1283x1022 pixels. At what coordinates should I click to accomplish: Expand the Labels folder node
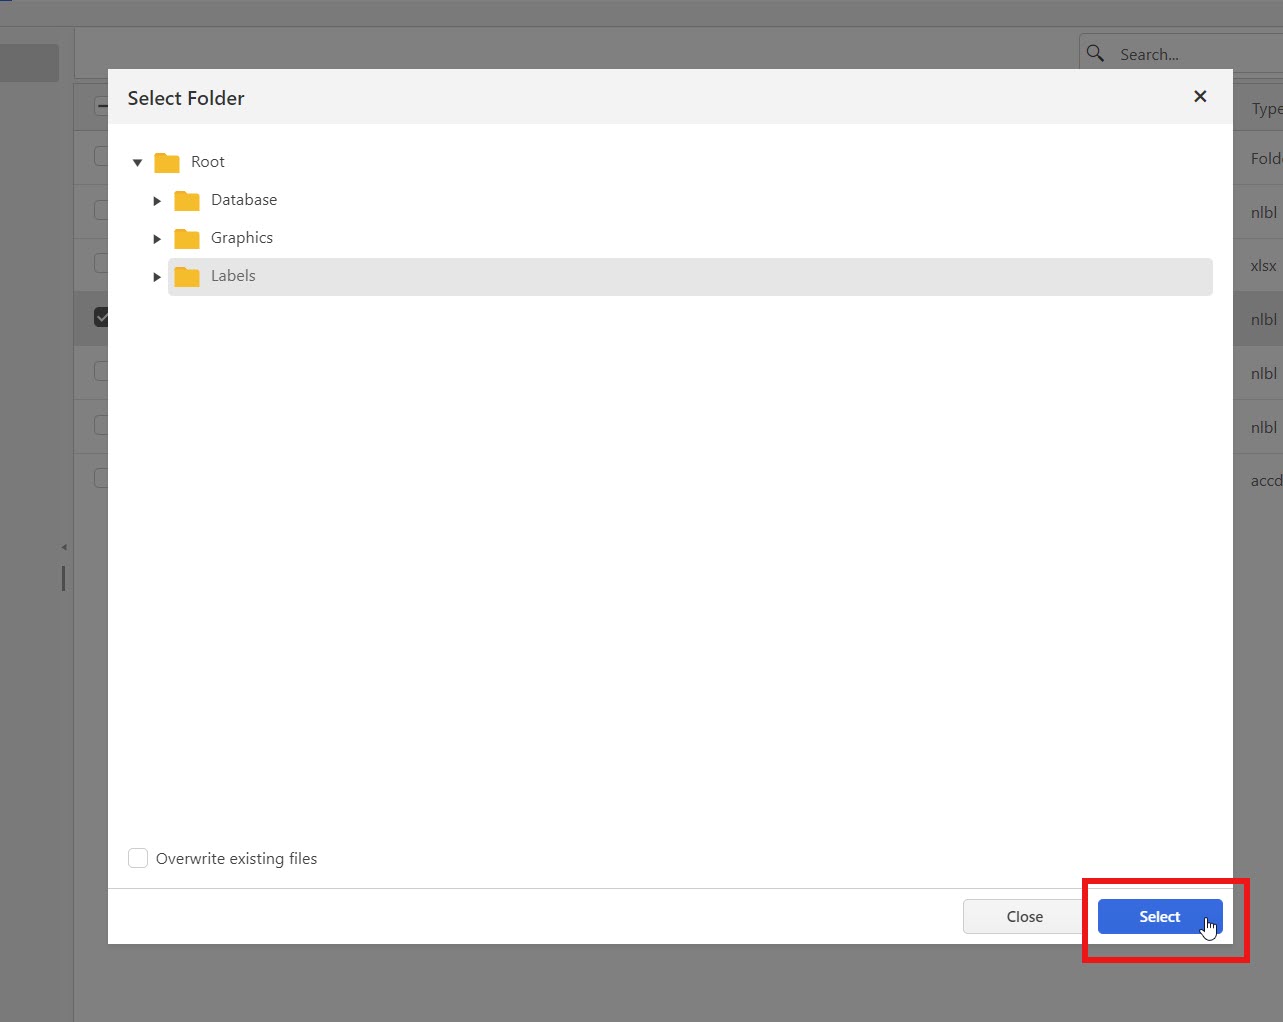157,277
